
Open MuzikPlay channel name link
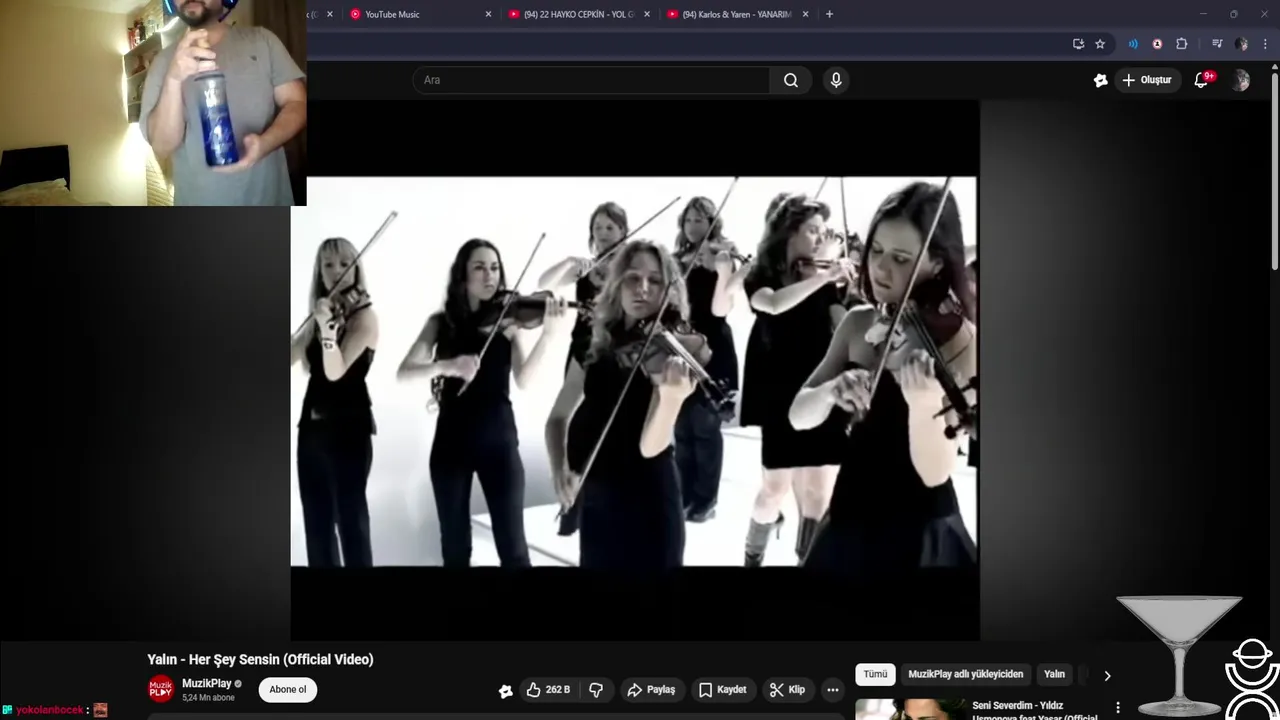click(206, 683)
